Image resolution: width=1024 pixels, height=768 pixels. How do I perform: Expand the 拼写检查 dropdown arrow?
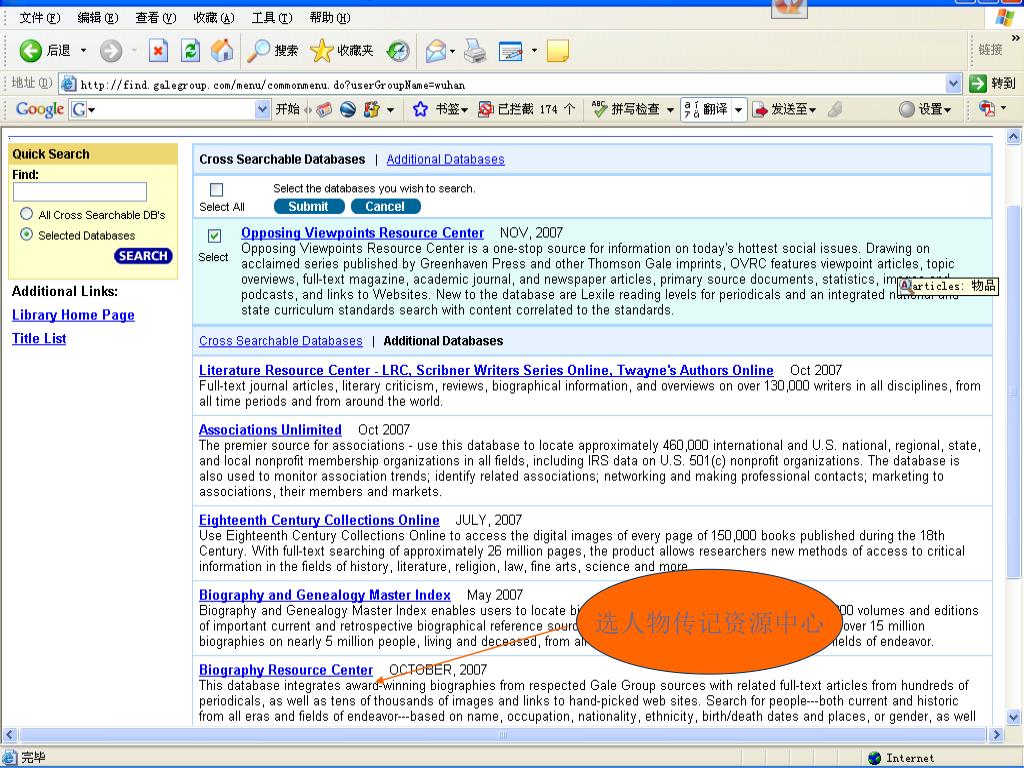(670, 109)
